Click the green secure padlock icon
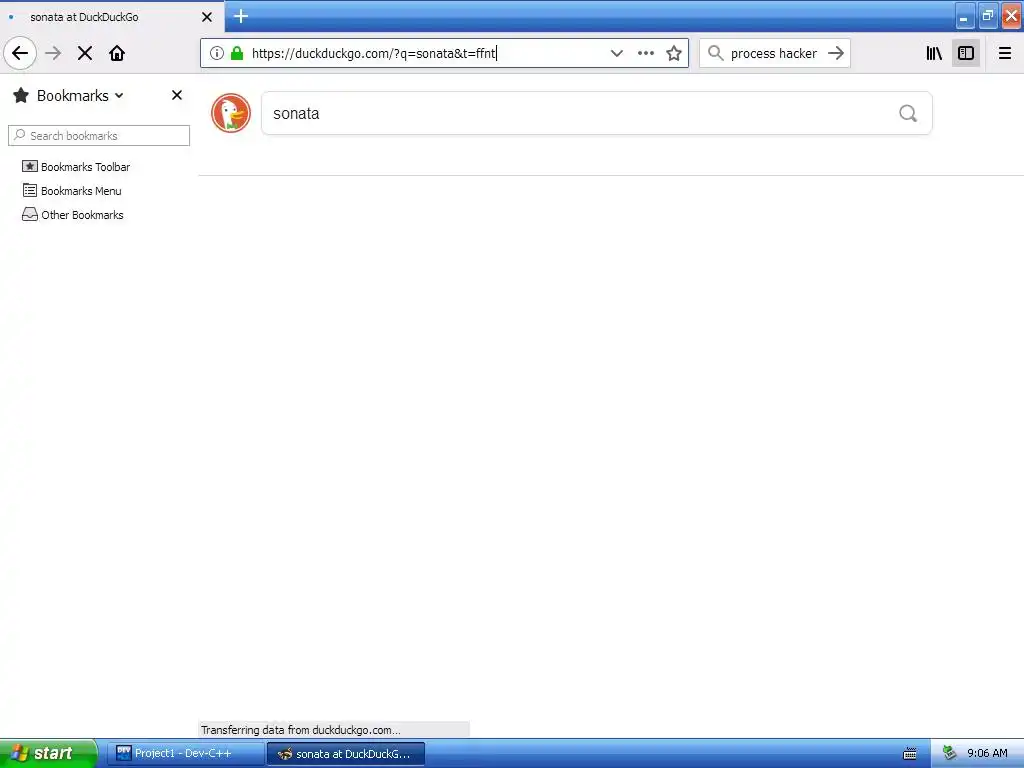Screen dimensions: 1024x768 pos(237,53)
